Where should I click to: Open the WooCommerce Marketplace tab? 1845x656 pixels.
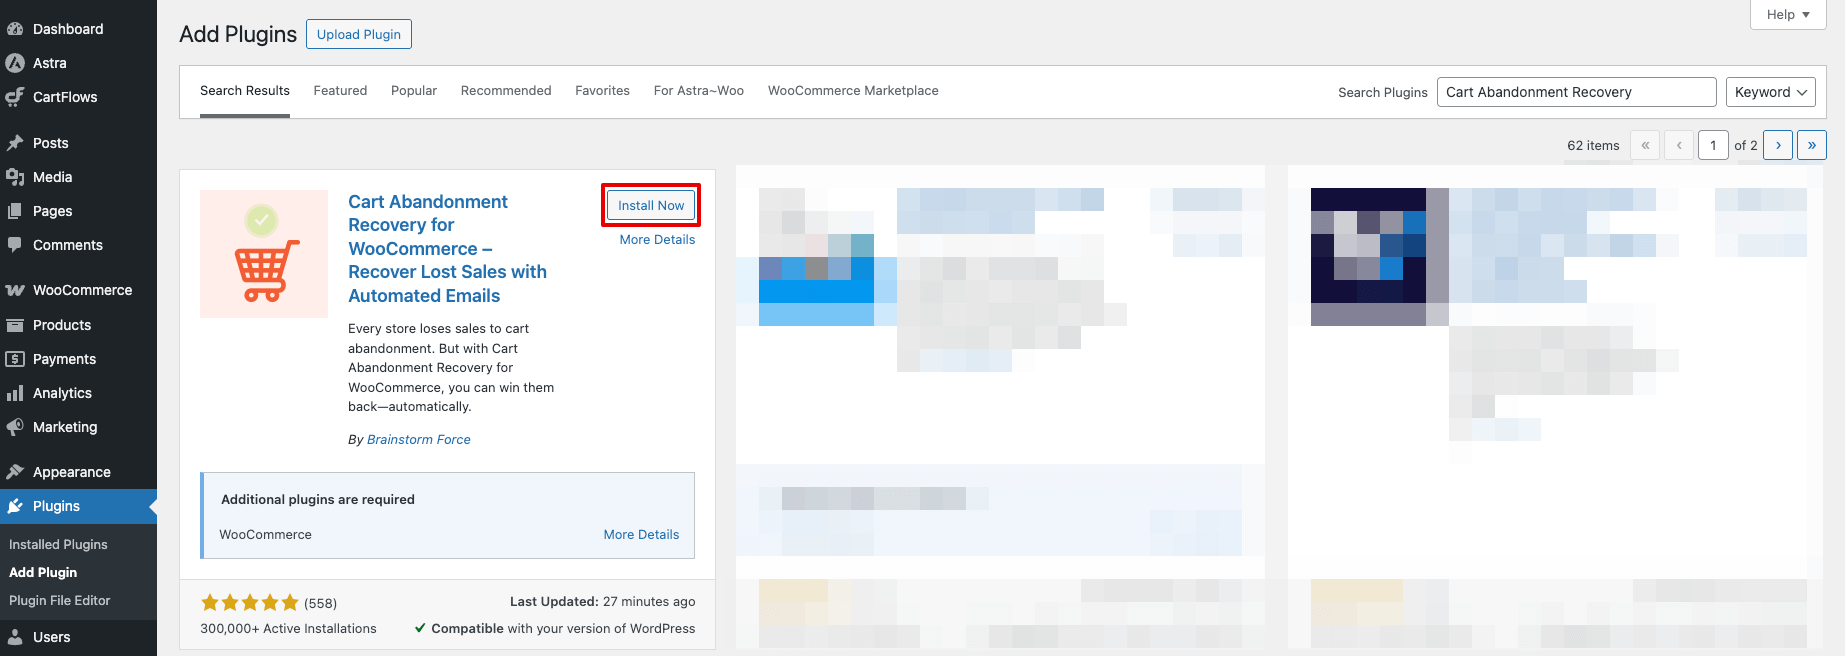853,91
